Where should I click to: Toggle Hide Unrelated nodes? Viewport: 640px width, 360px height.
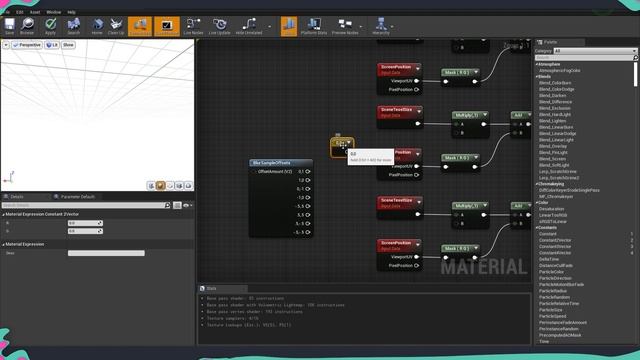[x=249, y=27]
